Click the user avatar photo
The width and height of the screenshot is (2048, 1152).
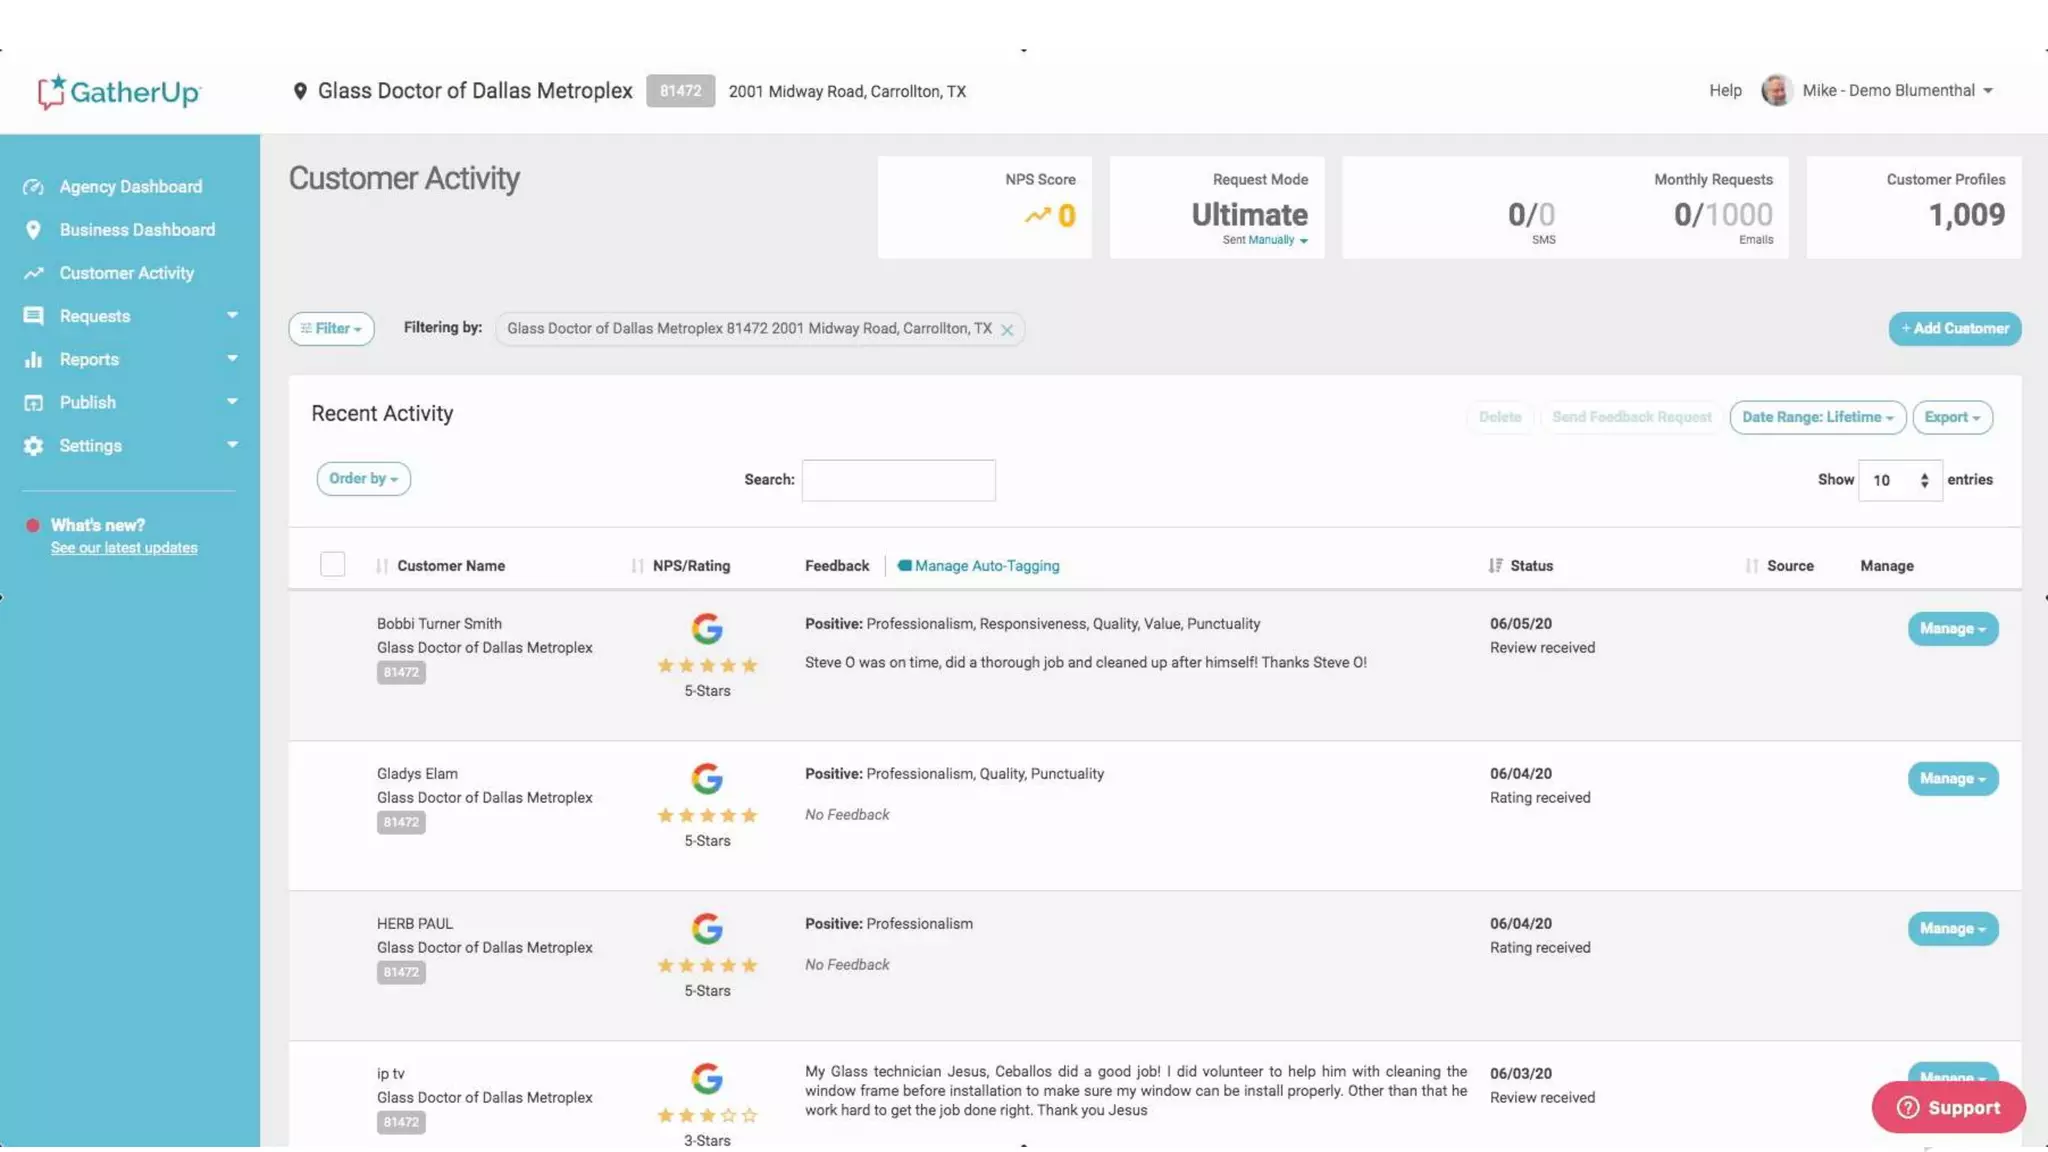tap(1776, 90)
